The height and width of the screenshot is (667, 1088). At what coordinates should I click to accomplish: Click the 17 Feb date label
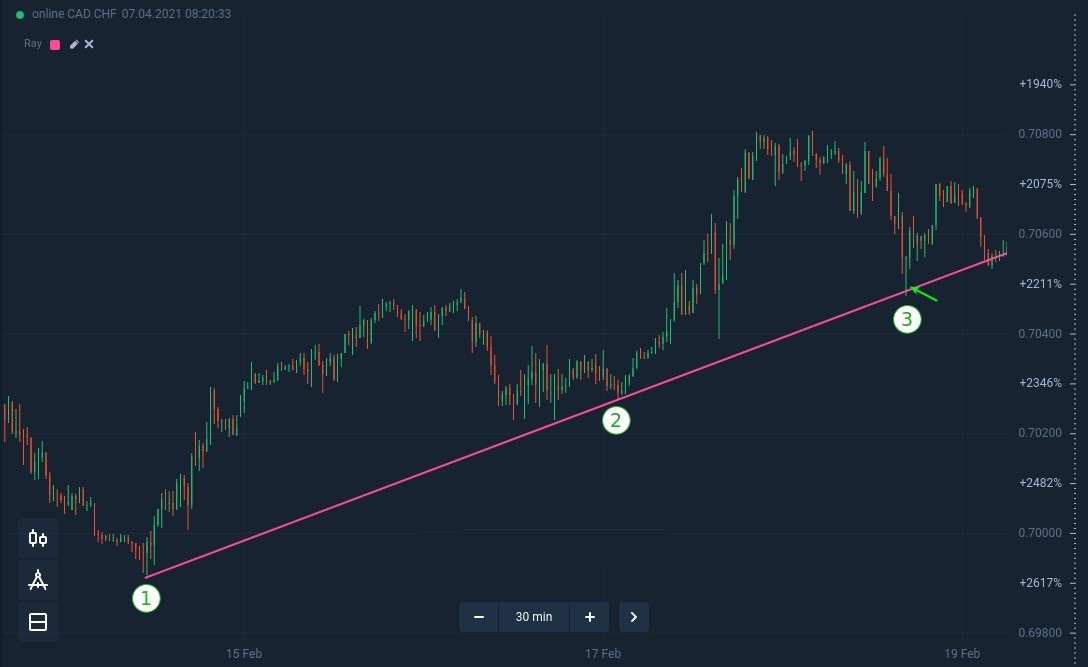(603, 654)
